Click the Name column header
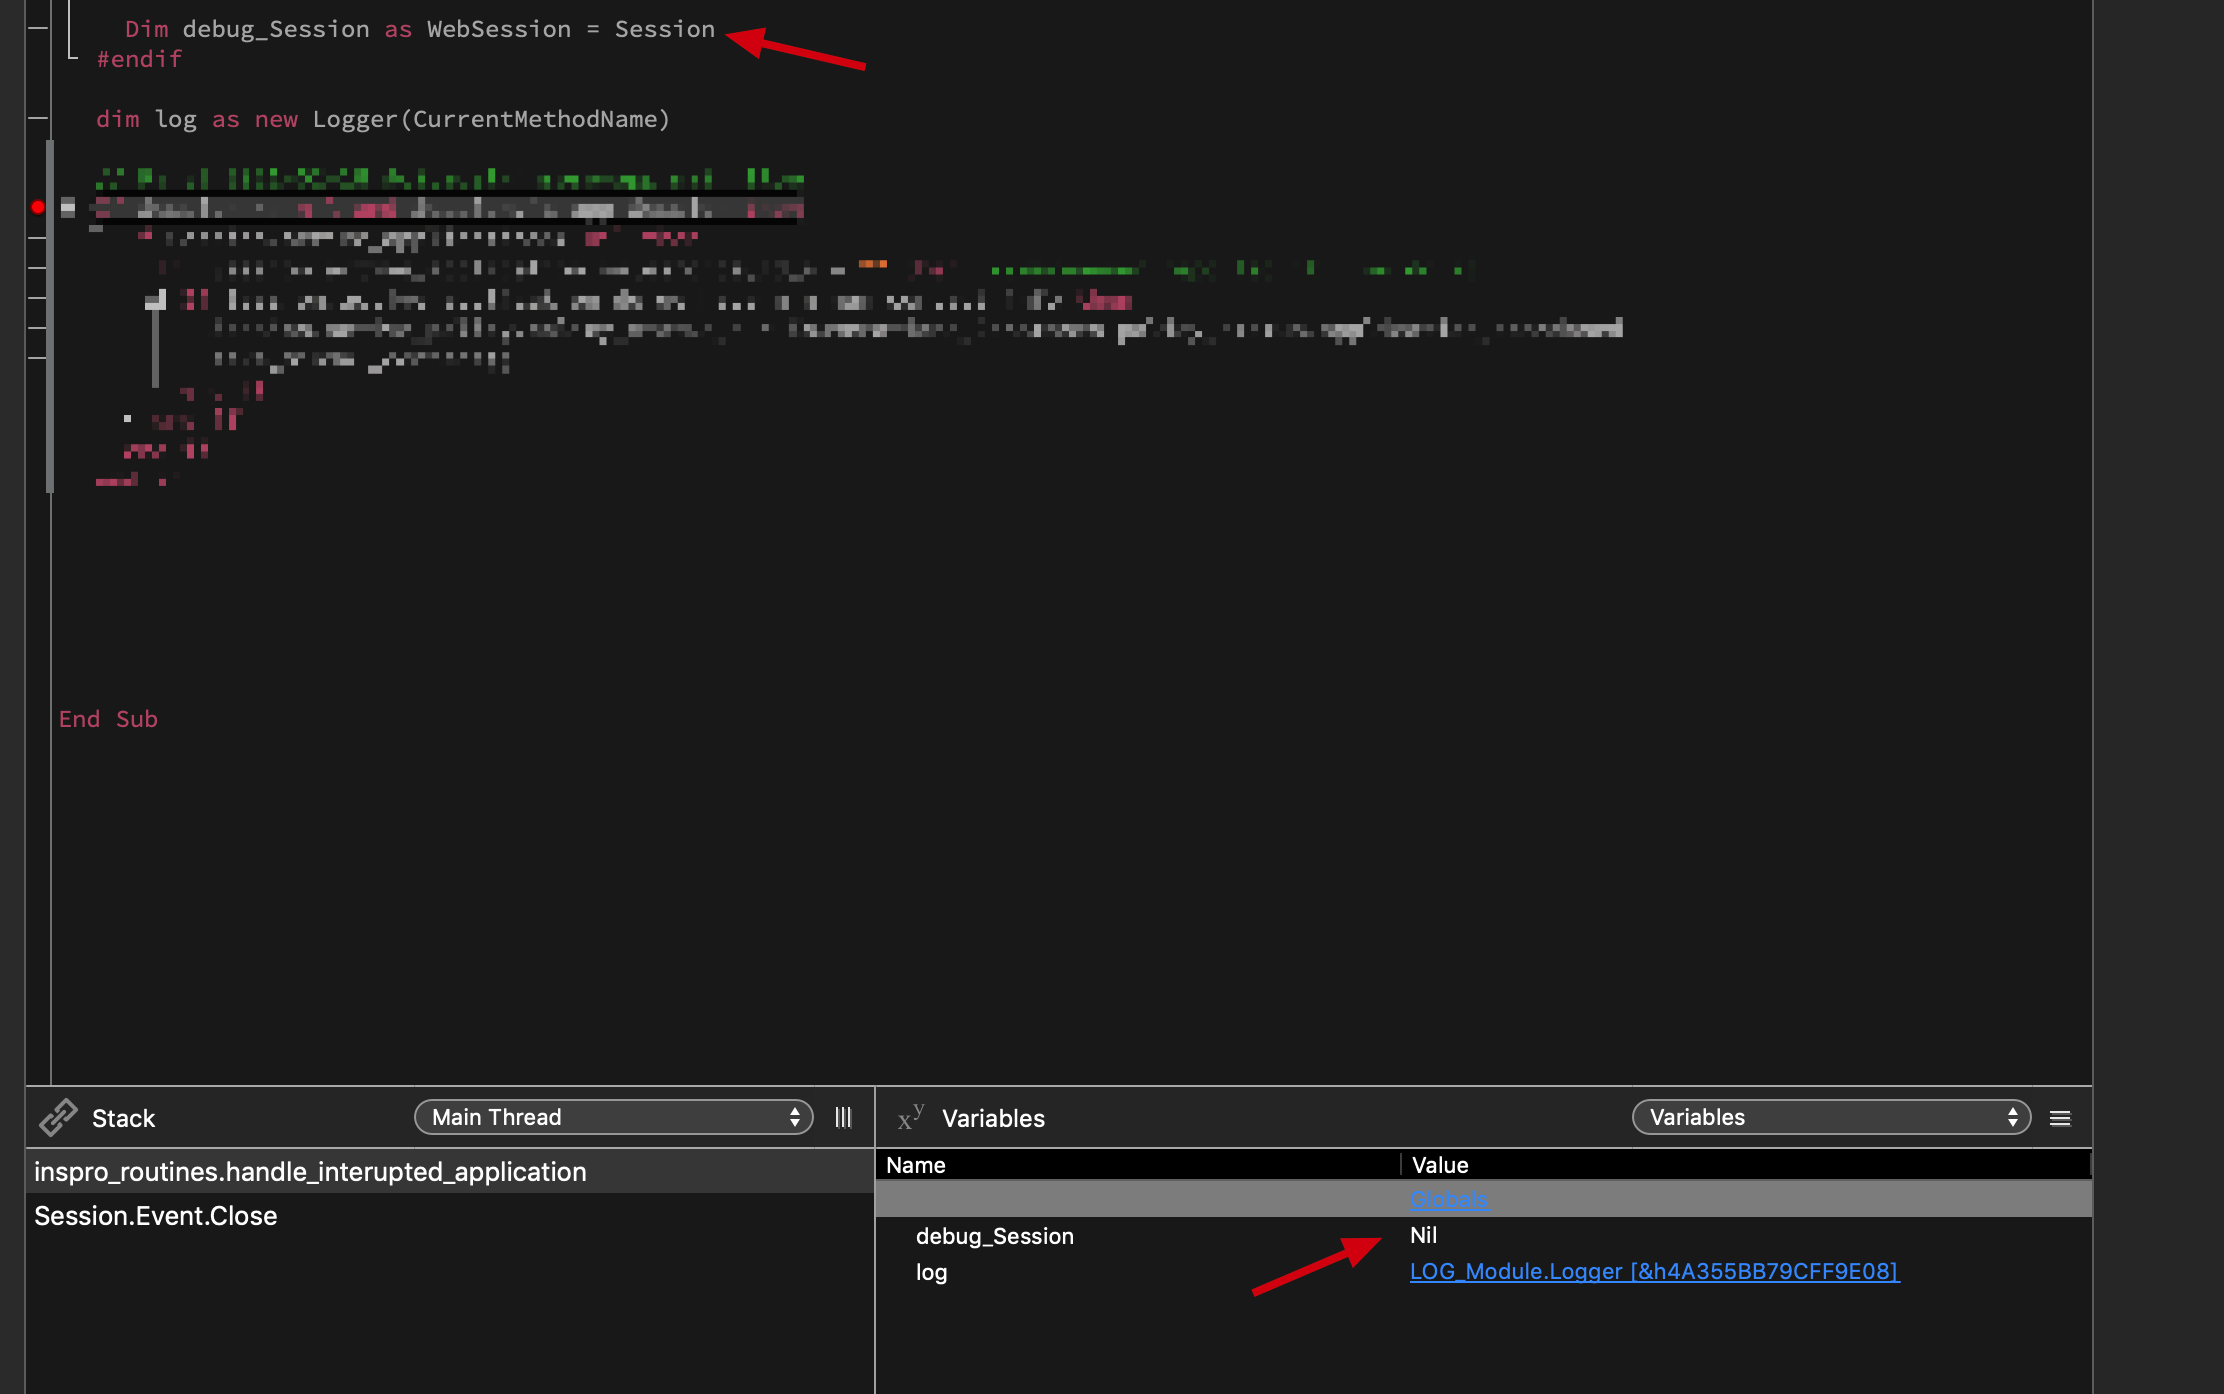Viewport: 2224px width, 1394px height. pos(916,1165)
